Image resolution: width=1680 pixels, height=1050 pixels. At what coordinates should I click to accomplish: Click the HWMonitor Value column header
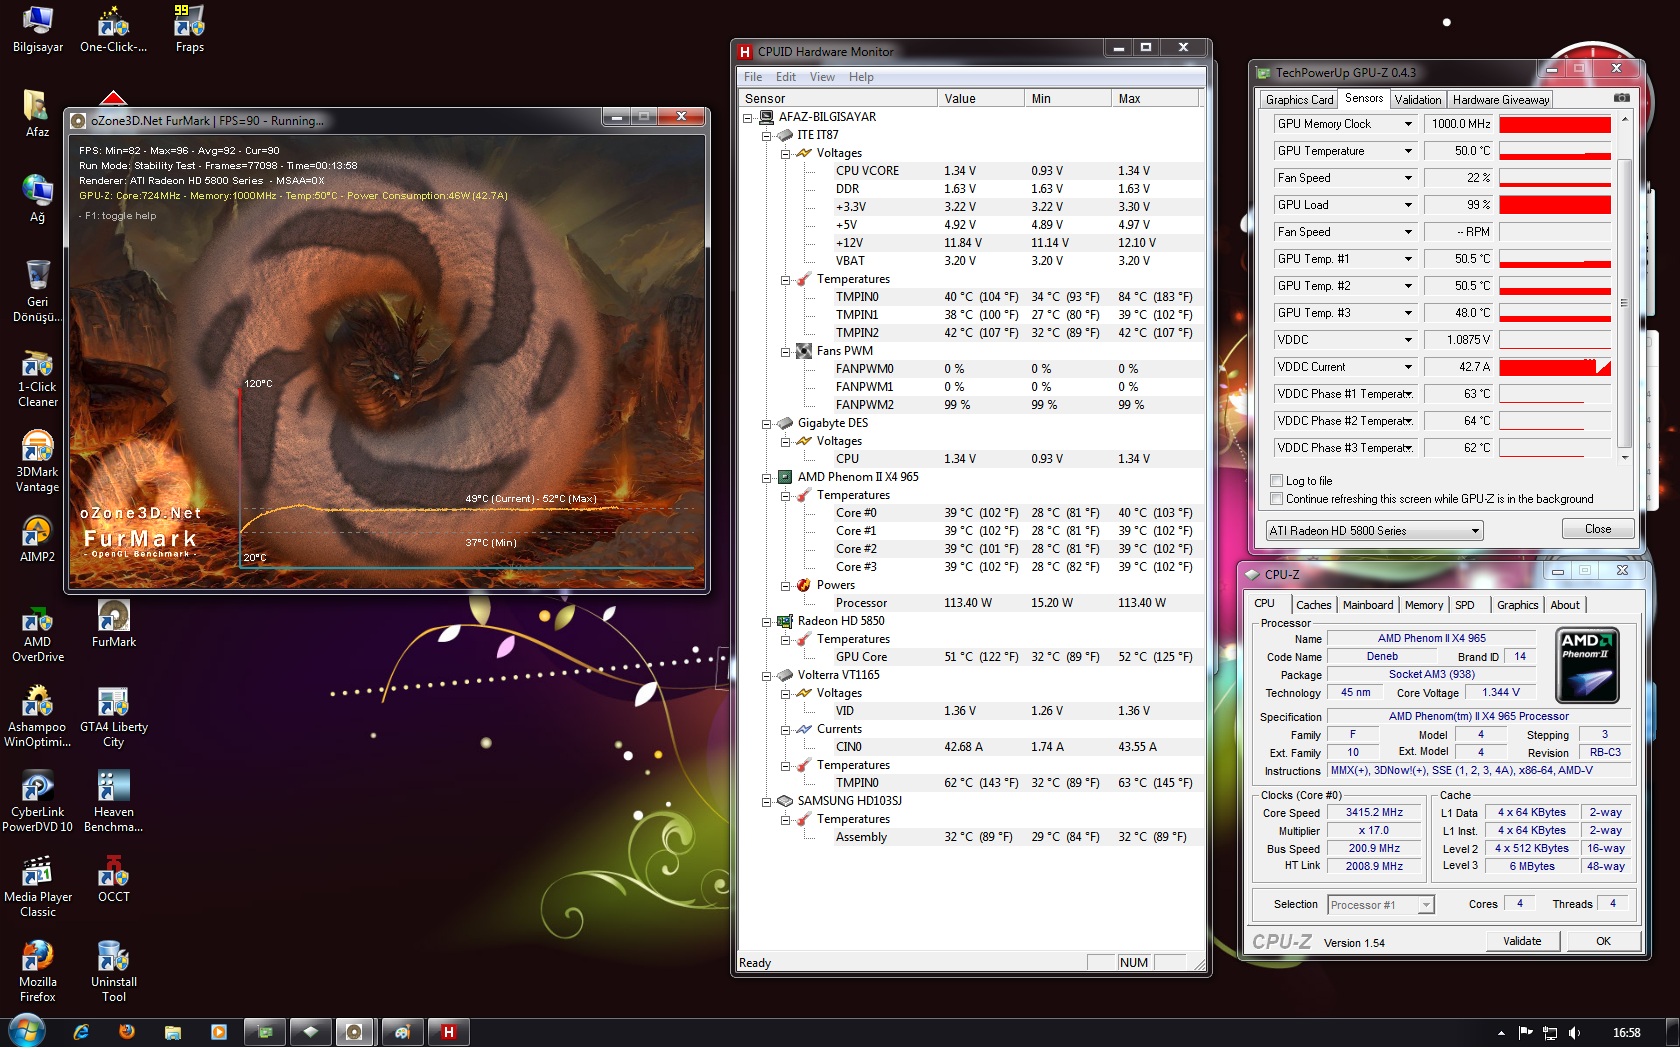click(x=981, y=98)
